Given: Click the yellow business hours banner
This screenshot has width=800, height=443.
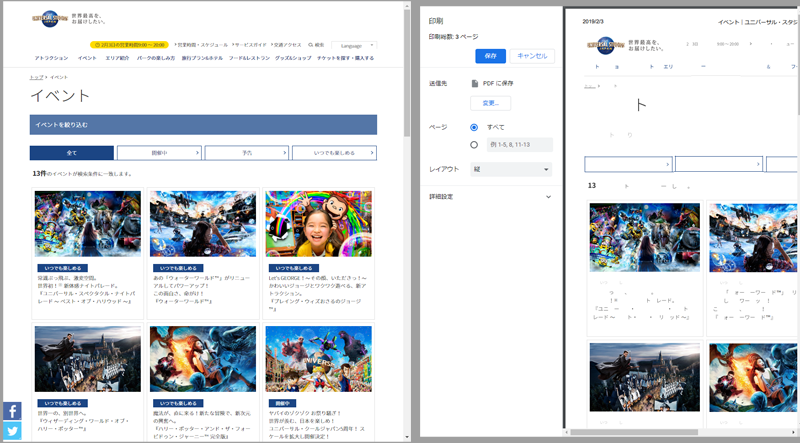Looking at the screenshot, I should [129, 45].
